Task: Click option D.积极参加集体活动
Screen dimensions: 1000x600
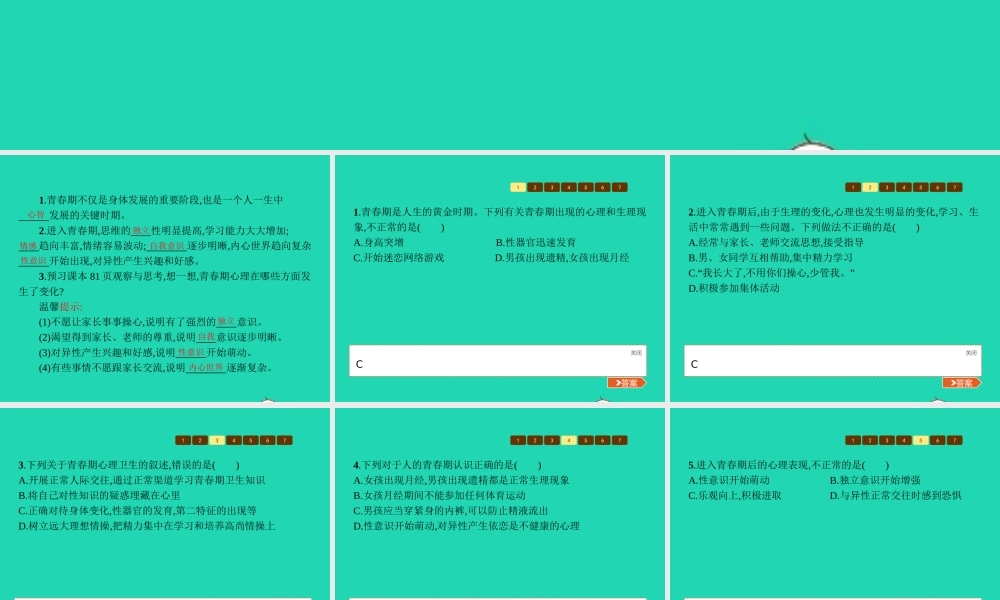Action: click(733, 288)
